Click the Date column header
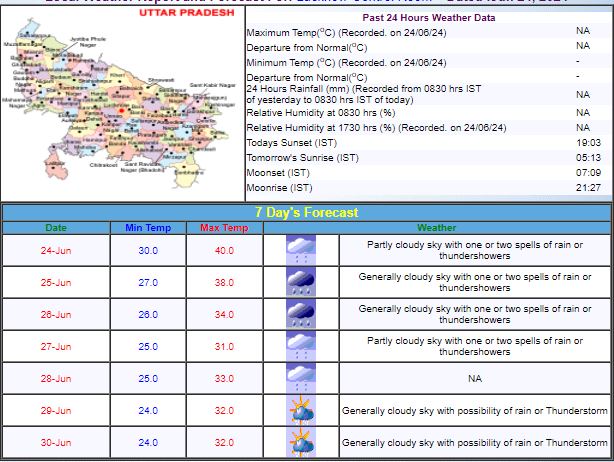Viewport: 614px width, 462px height. (x=57, y=228)
